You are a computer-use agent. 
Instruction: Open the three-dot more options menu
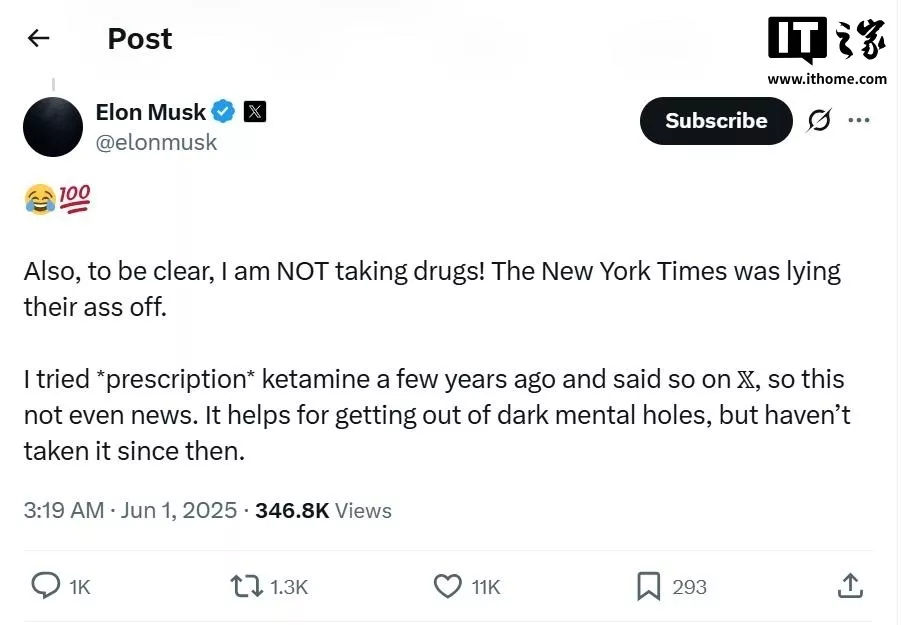(x=858, y=120)
